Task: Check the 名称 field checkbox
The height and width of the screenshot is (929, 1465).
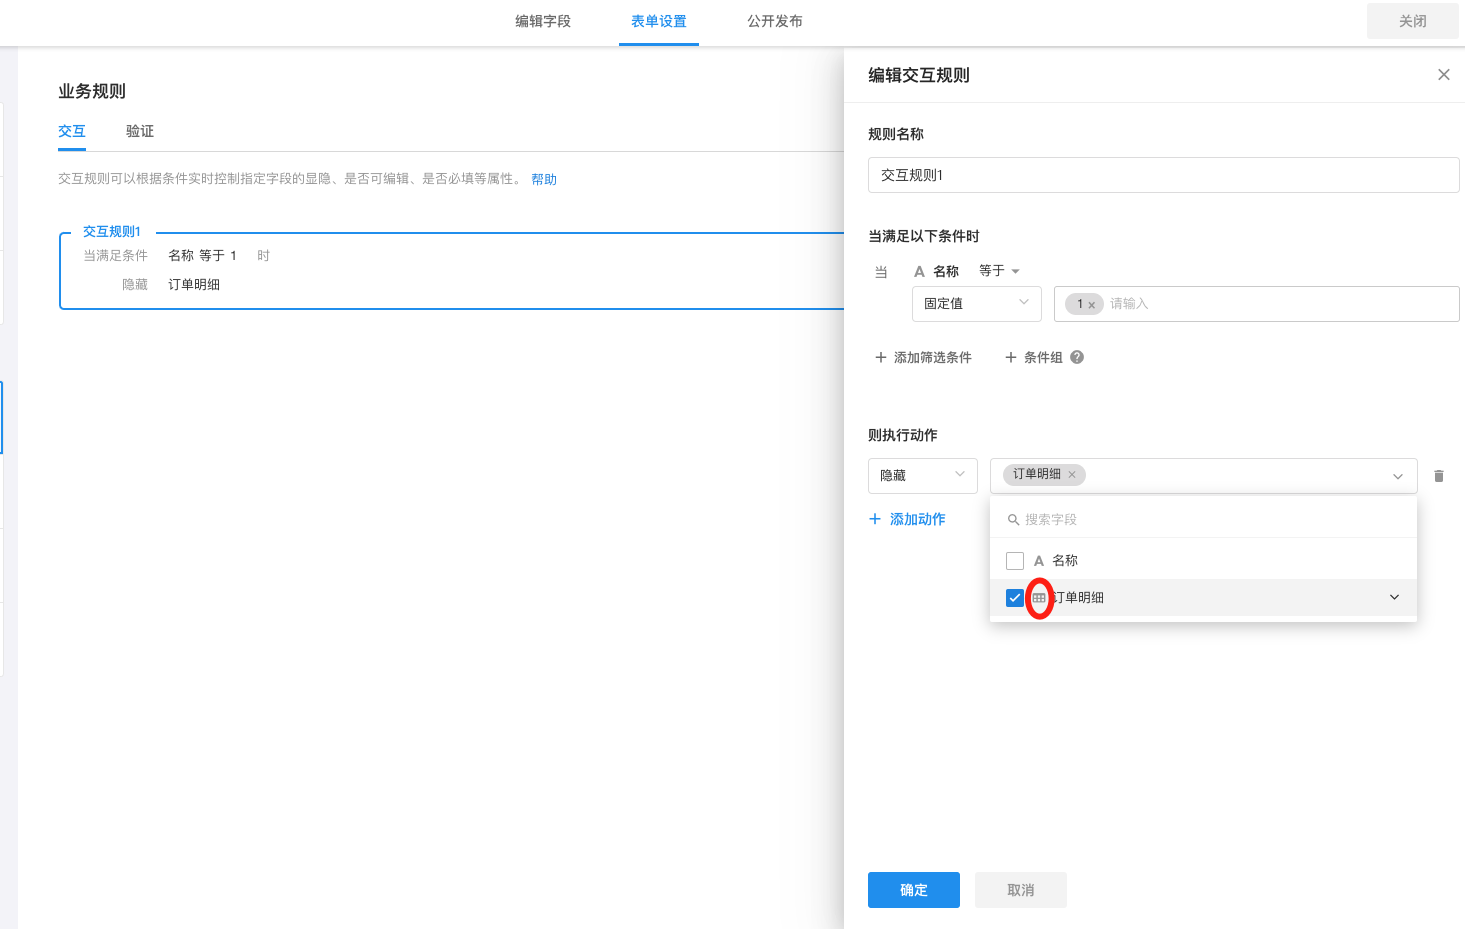Action: coord(1015,561)
